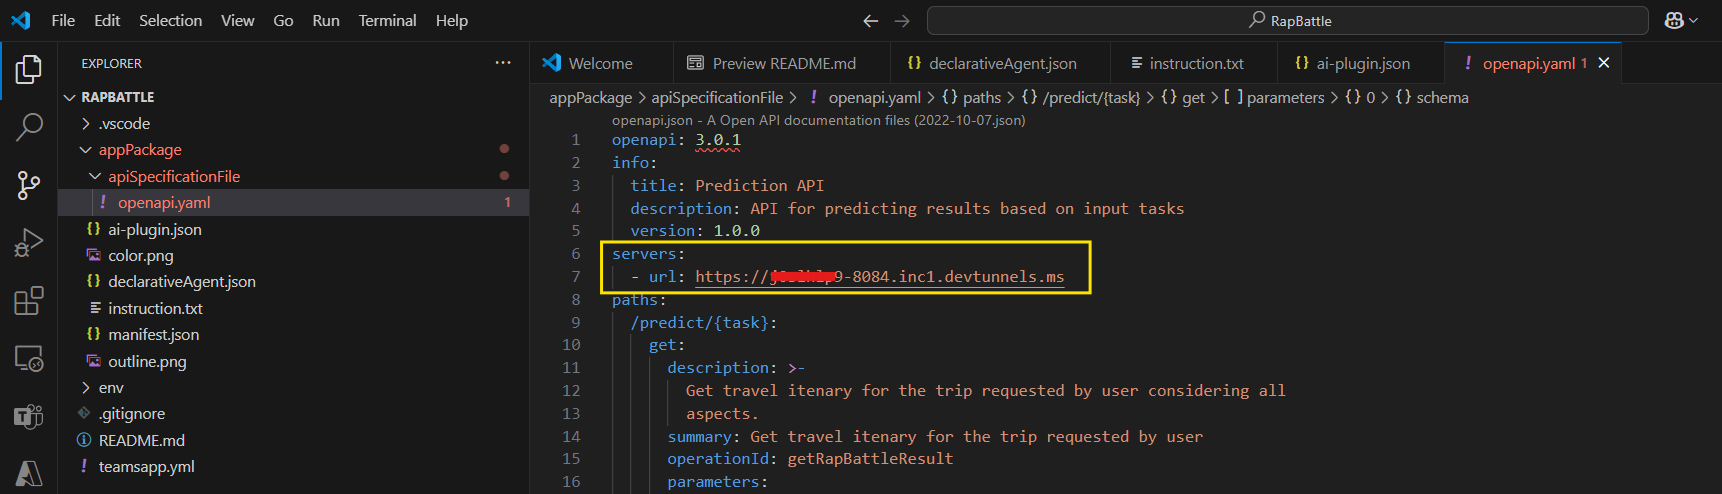Image resolution: width=1722 pixels, height=494 pixels.
Task: Switch to the Welcome tab
Action: click(601, 63)
